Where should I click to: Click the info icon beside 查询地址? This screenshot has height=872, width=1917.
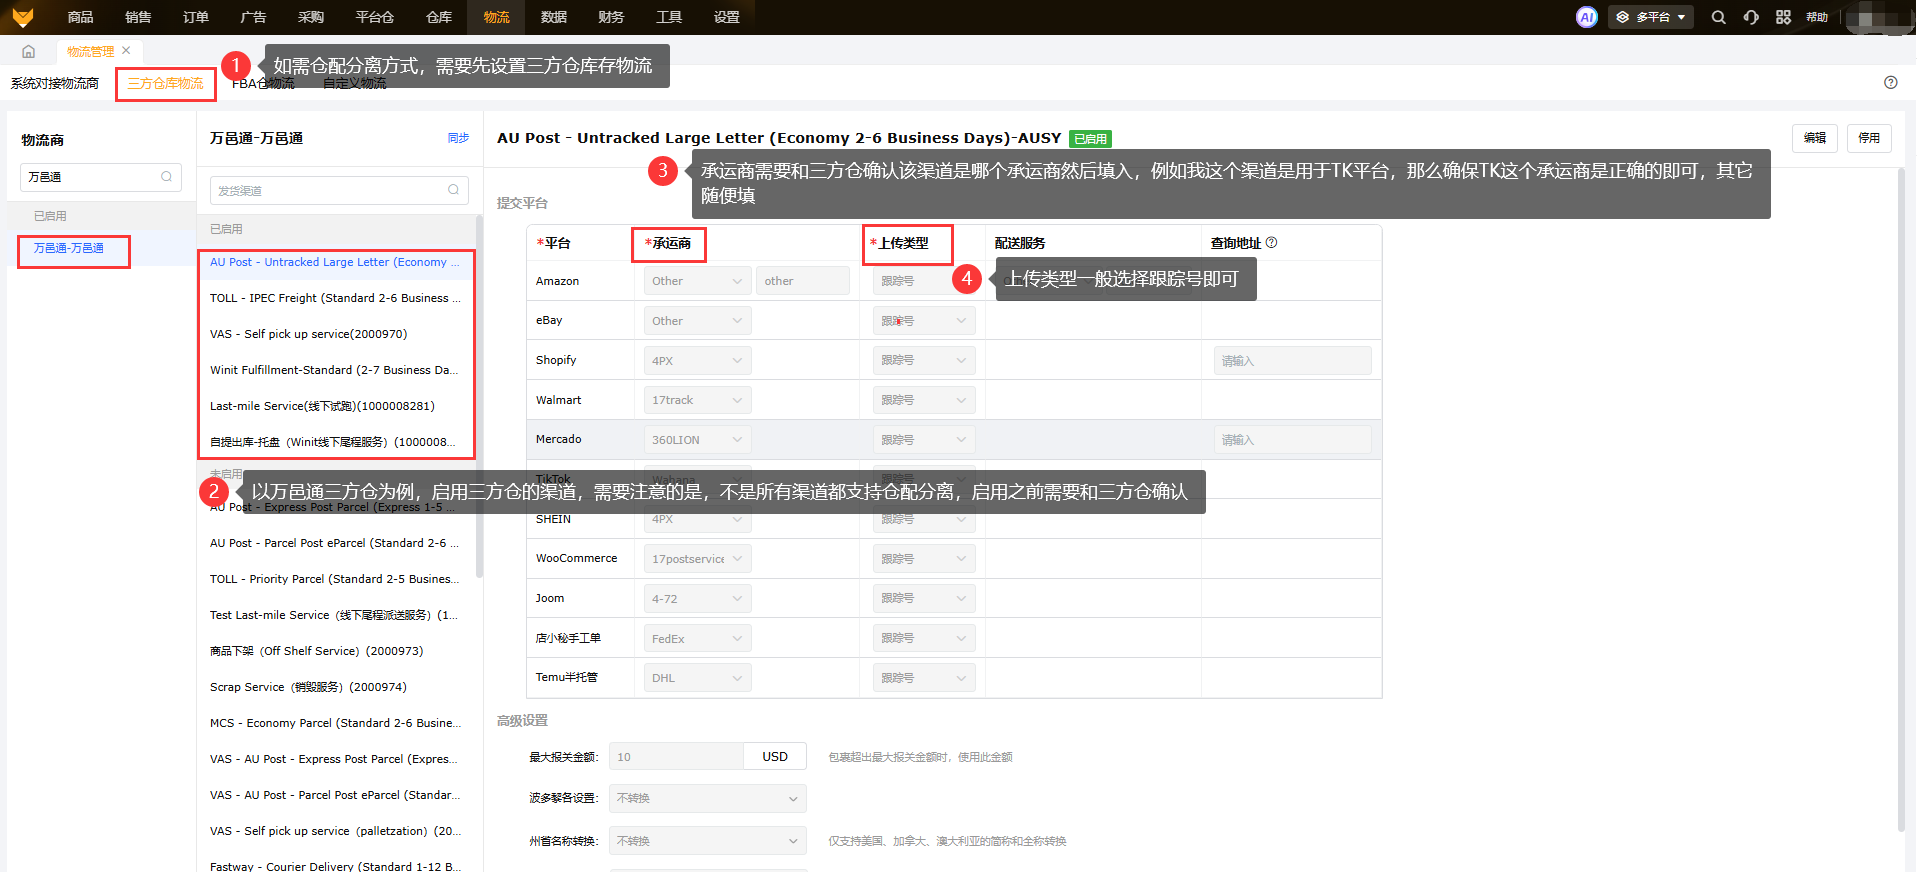tap(1271, 243)
